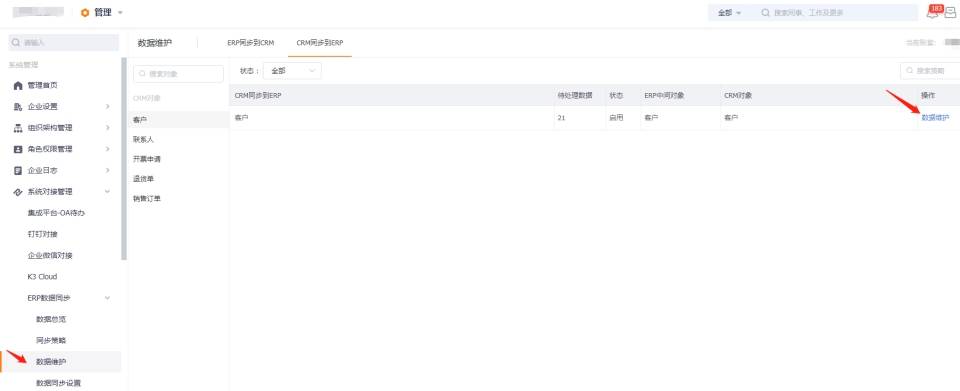Click the 角色权限管理 person-card icon

coord(18,149)
